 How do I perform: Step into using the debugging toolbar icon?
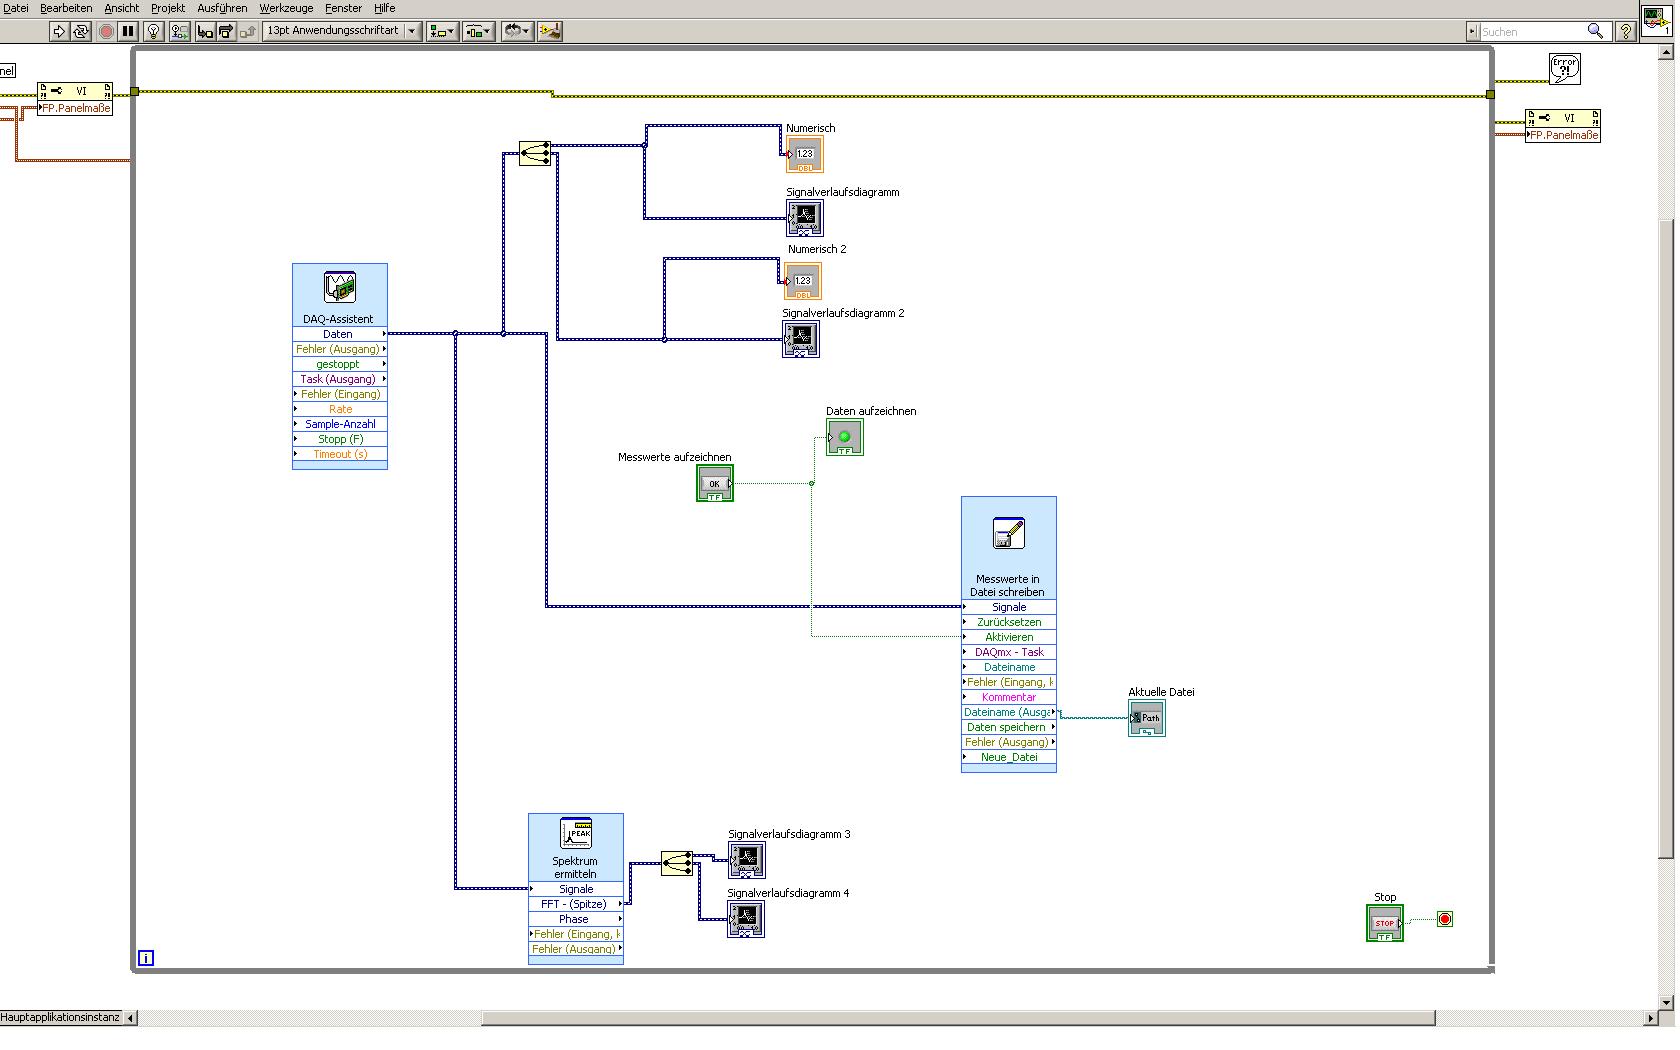pos(205,31)
